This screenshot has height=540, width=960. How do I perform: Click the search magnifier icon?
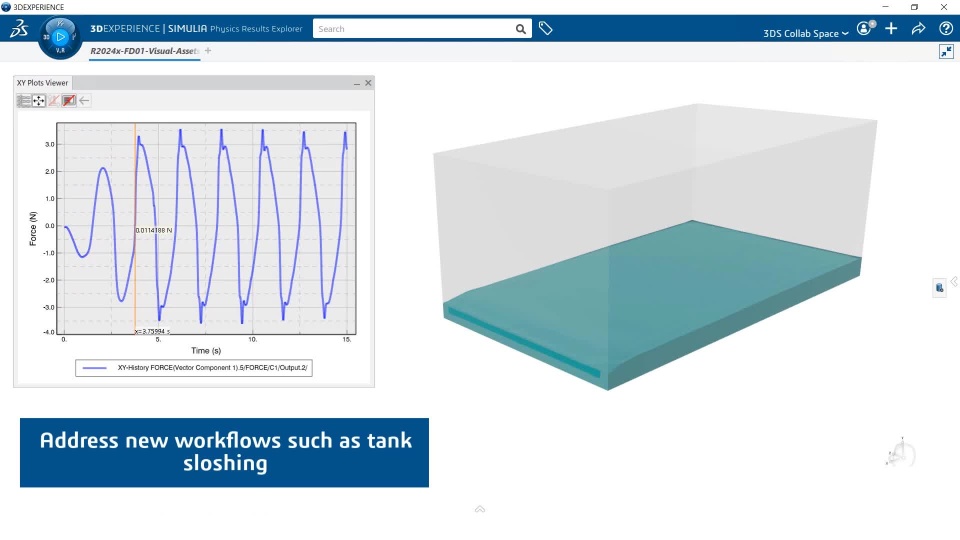520,29
